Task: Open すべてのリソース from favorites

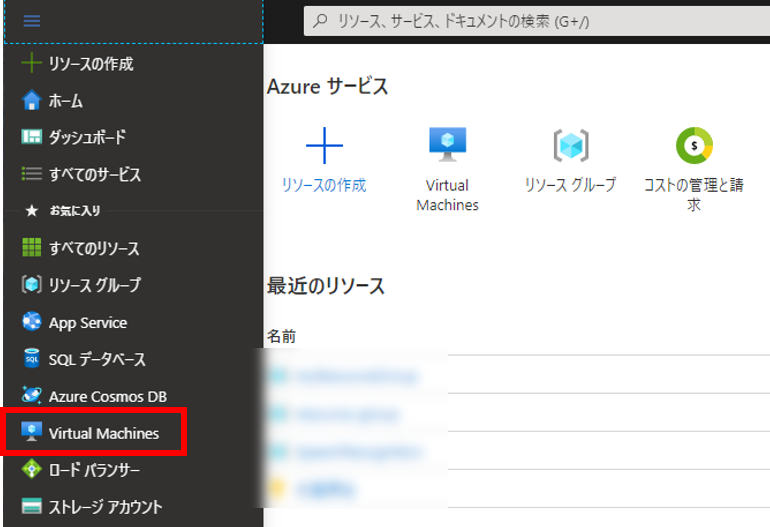Action: pos(94,248)
